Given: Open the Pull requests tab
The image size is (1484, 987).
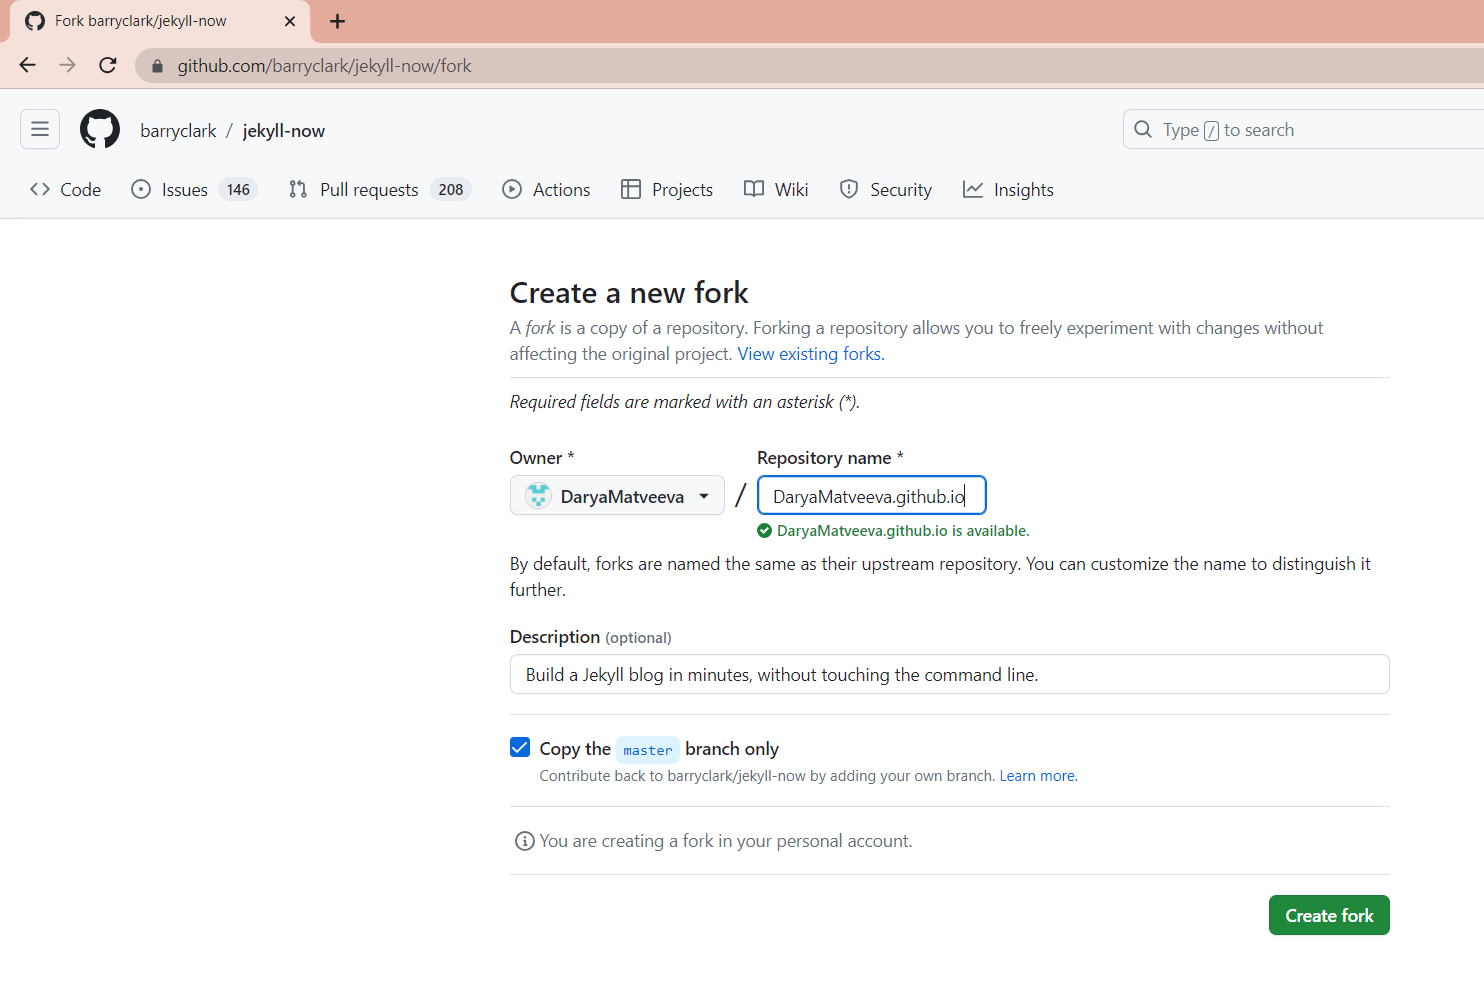Looking at the screenshot, I should click(379, 189).
